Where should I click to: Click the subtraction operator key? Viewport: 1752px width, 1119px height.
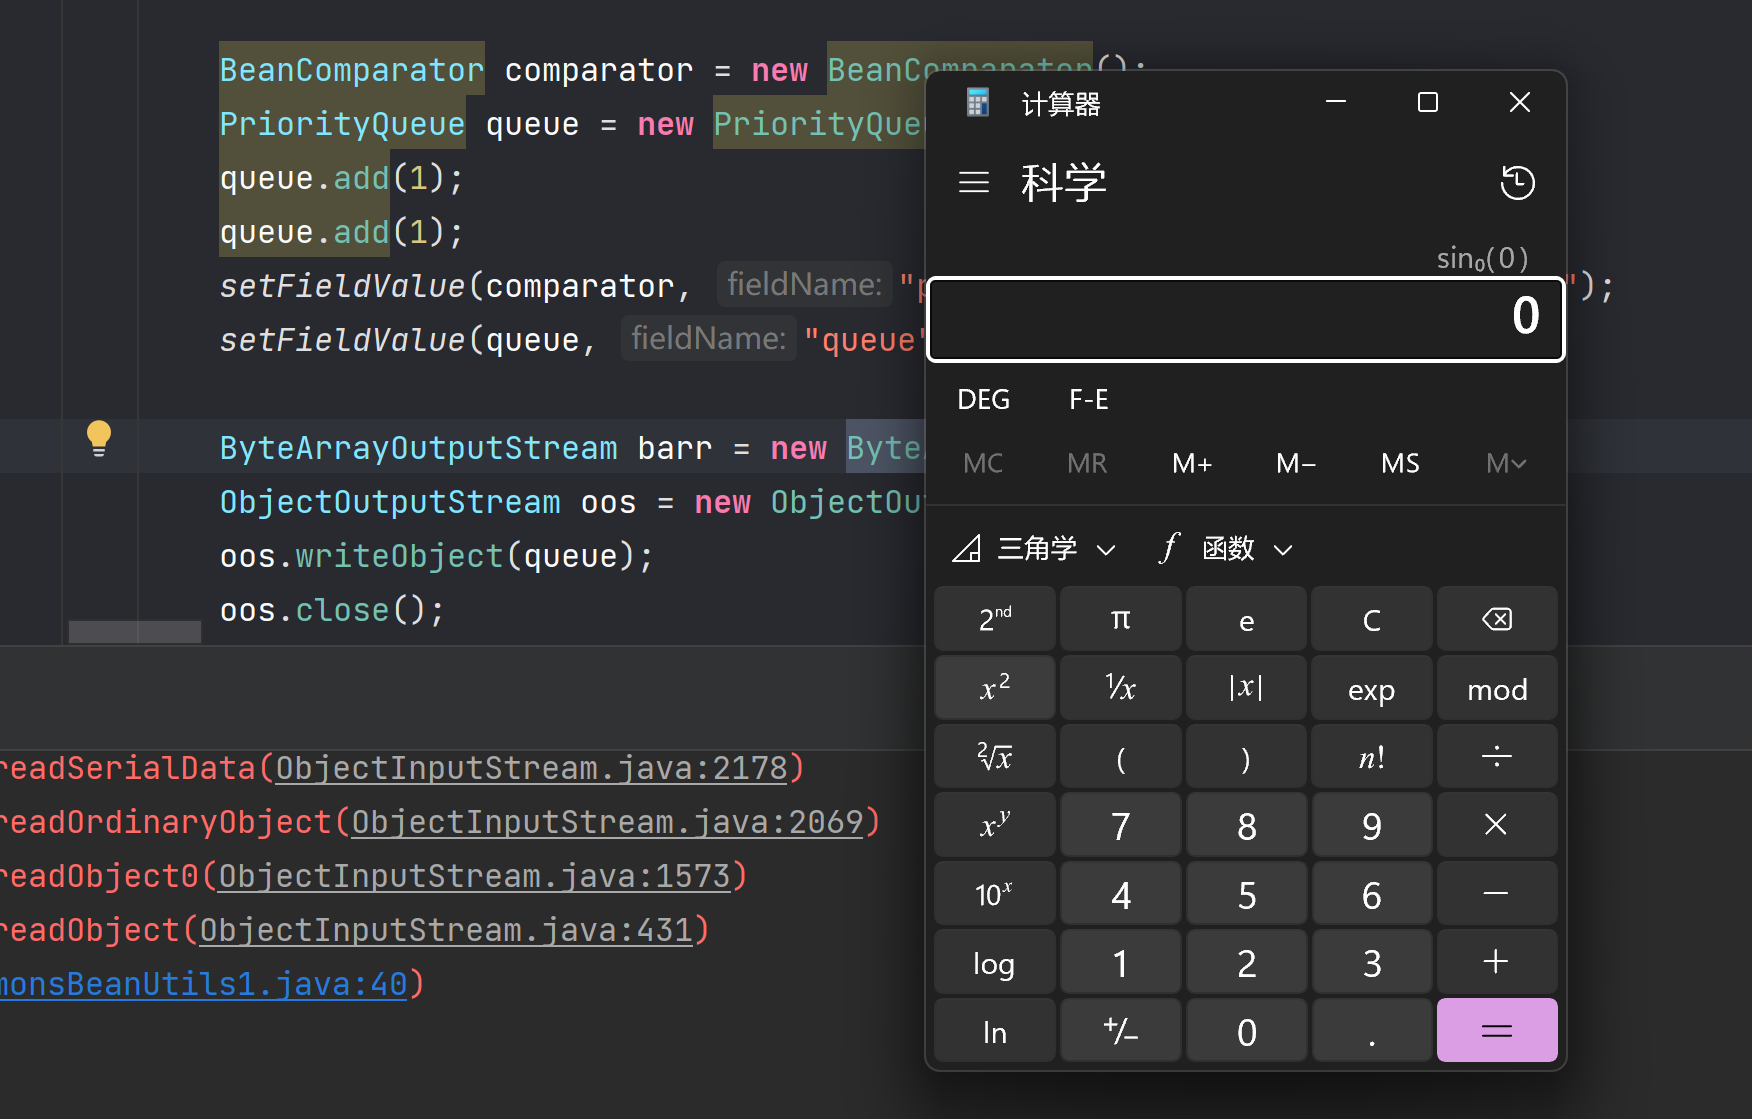point(1497,894)
